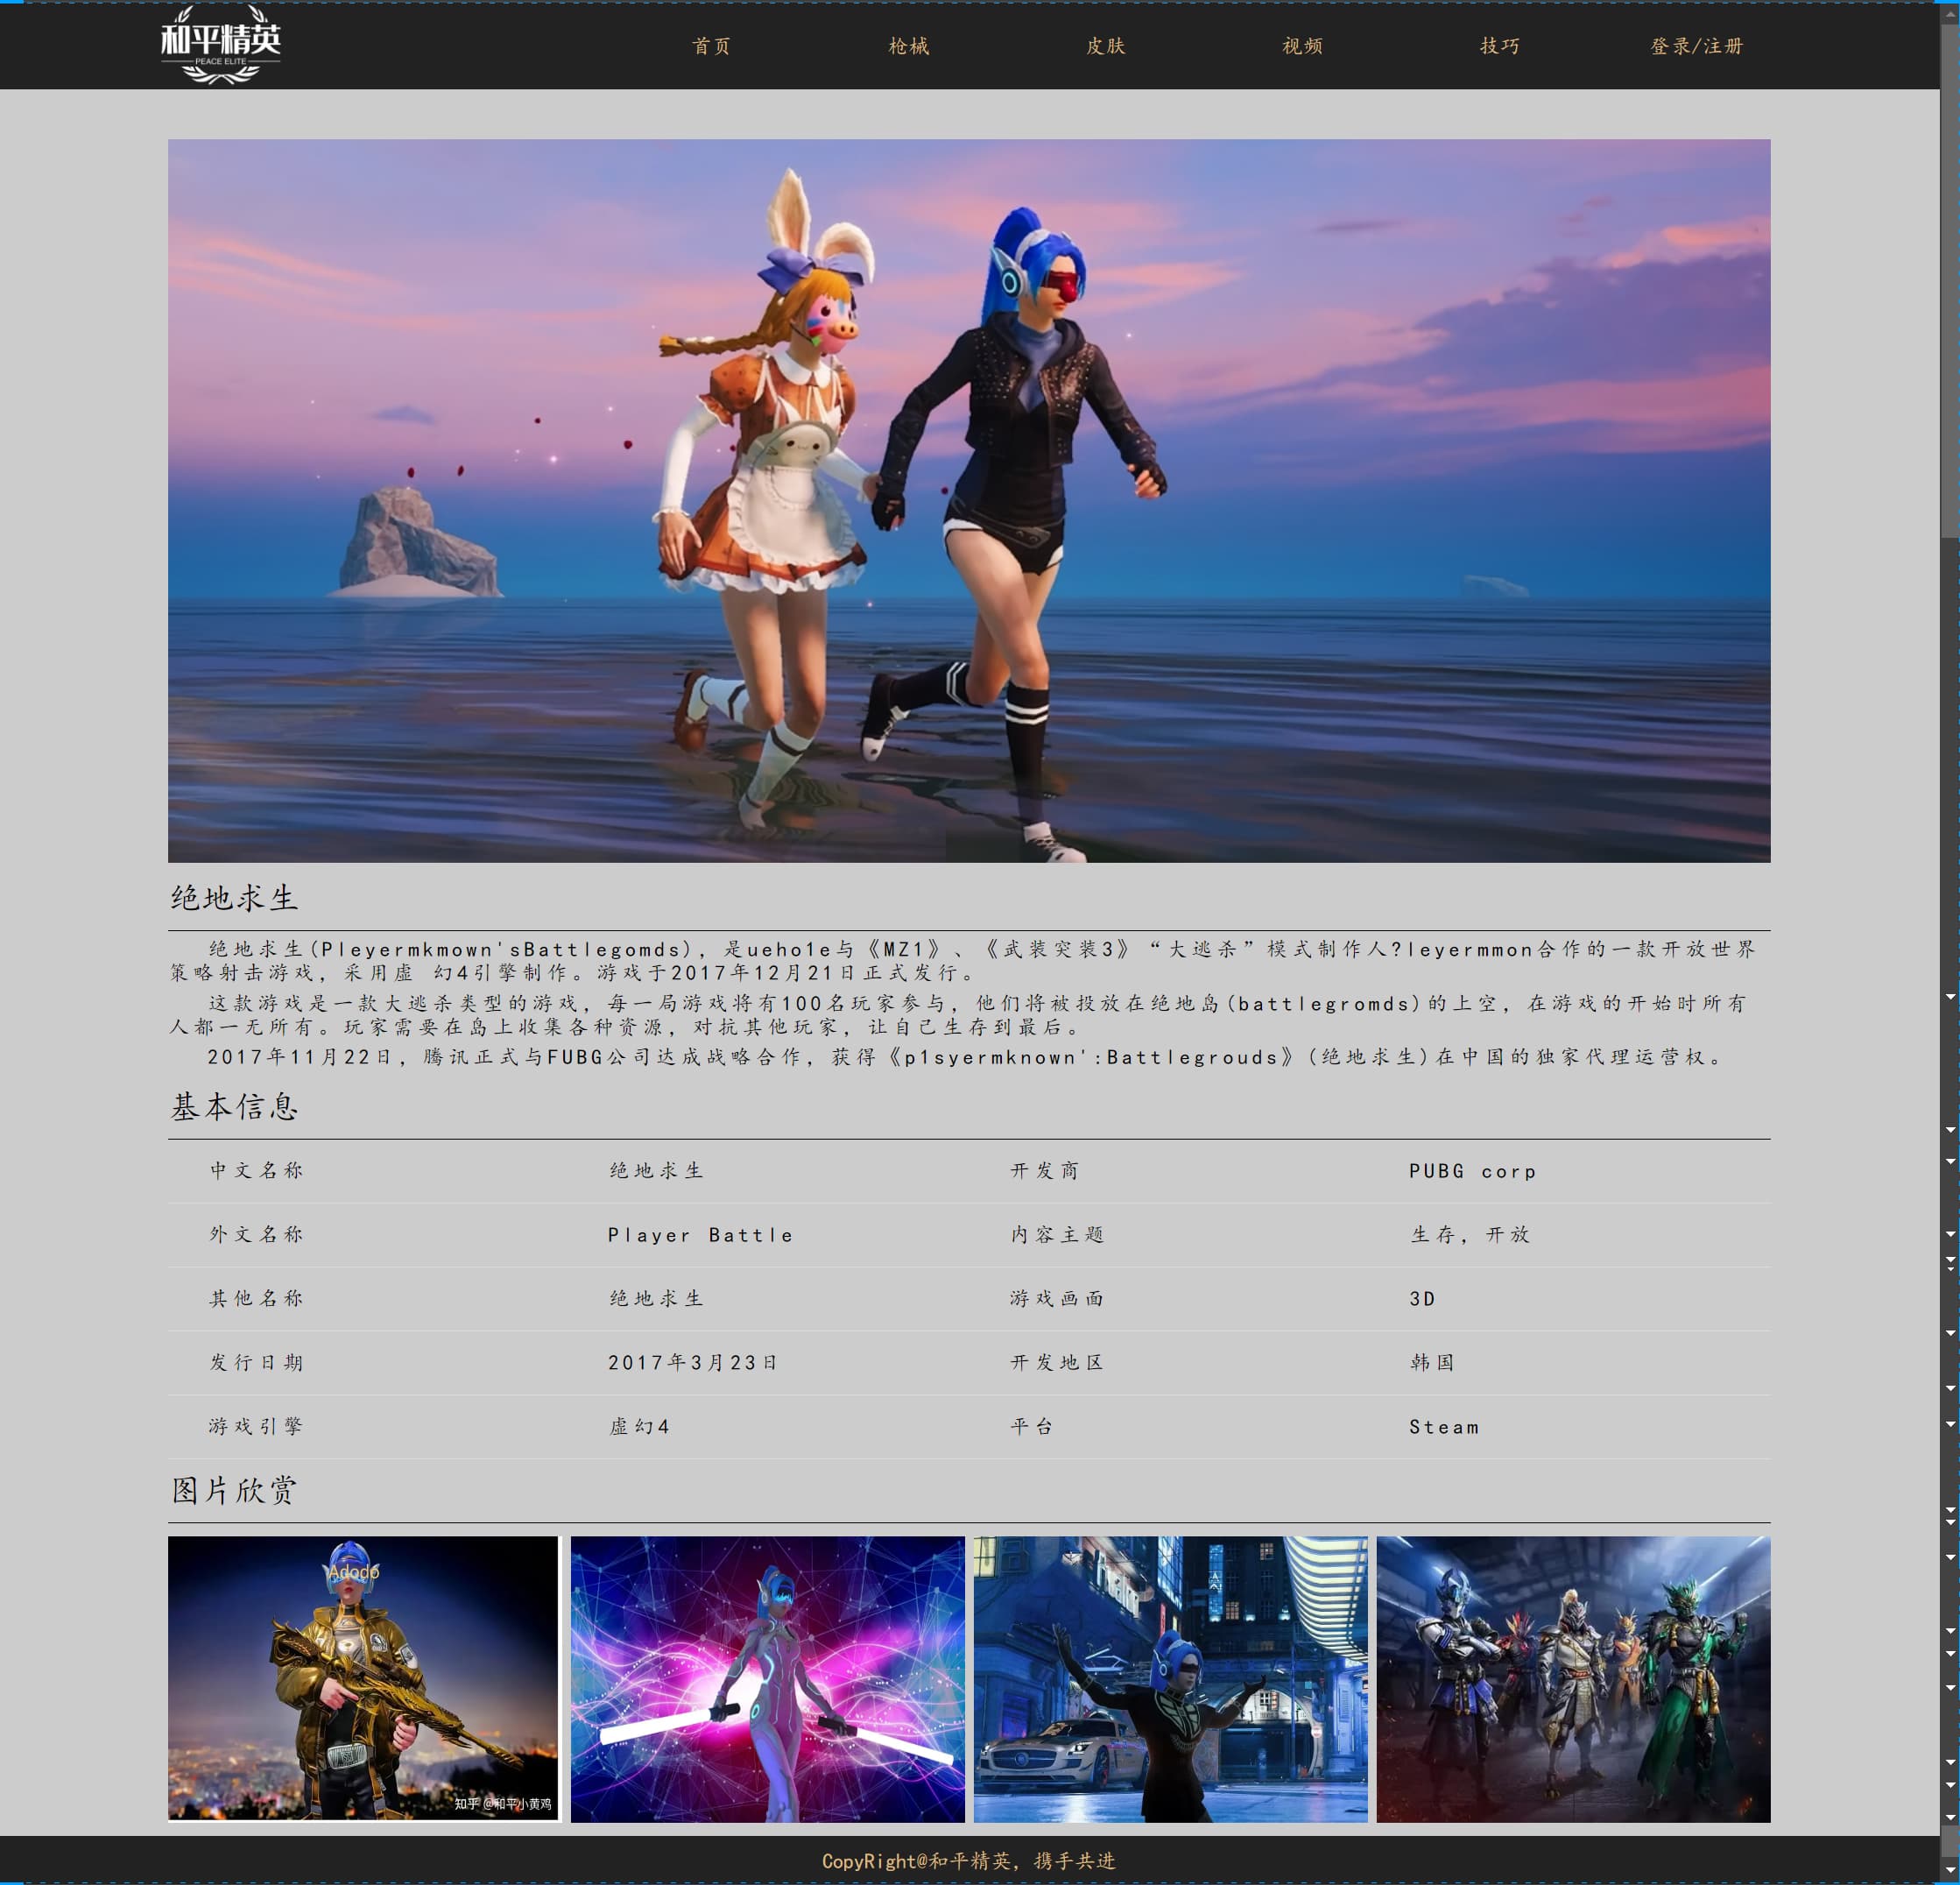Click the 开发地区 table label
Image resolution: width=1960 pixels, height=1885 pixels.
1058,1362
